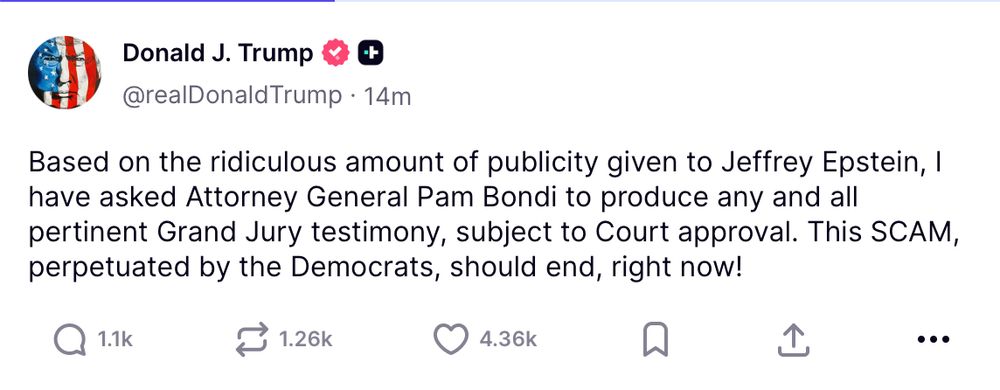
Task: Click the @realDonaldTrump handle
Action: [232, 96]
